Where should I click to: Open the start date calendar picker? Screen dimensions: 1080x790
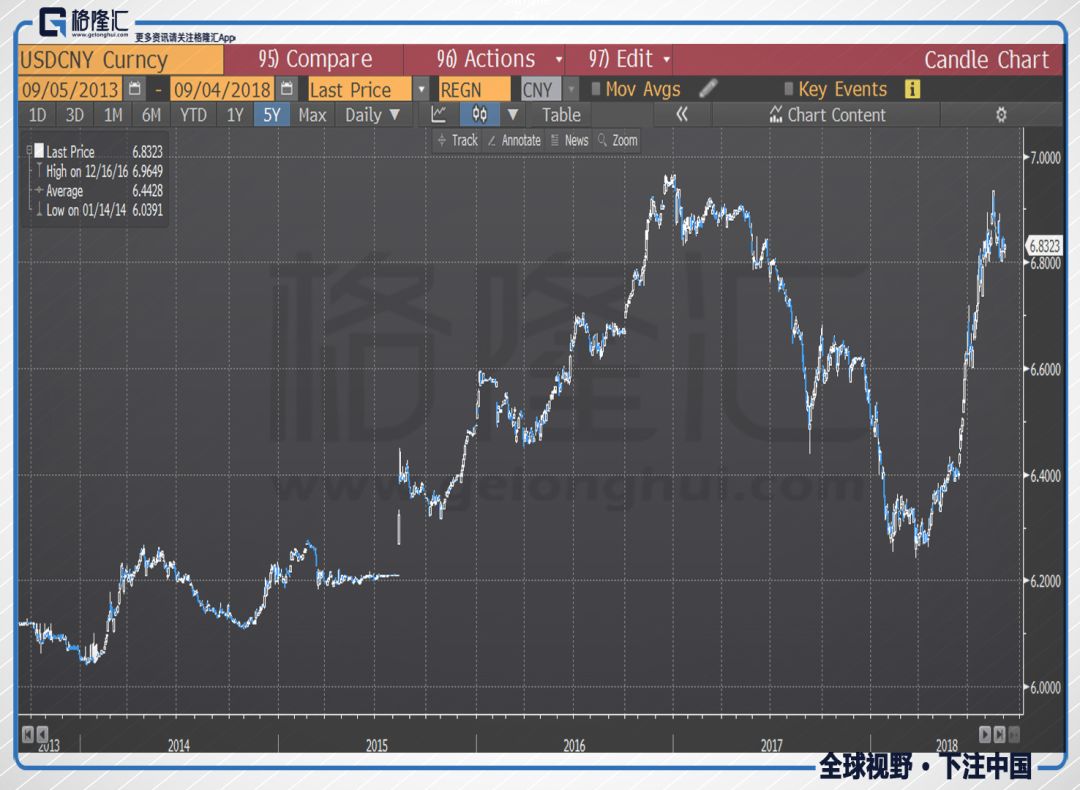click(x=135, y=89)
